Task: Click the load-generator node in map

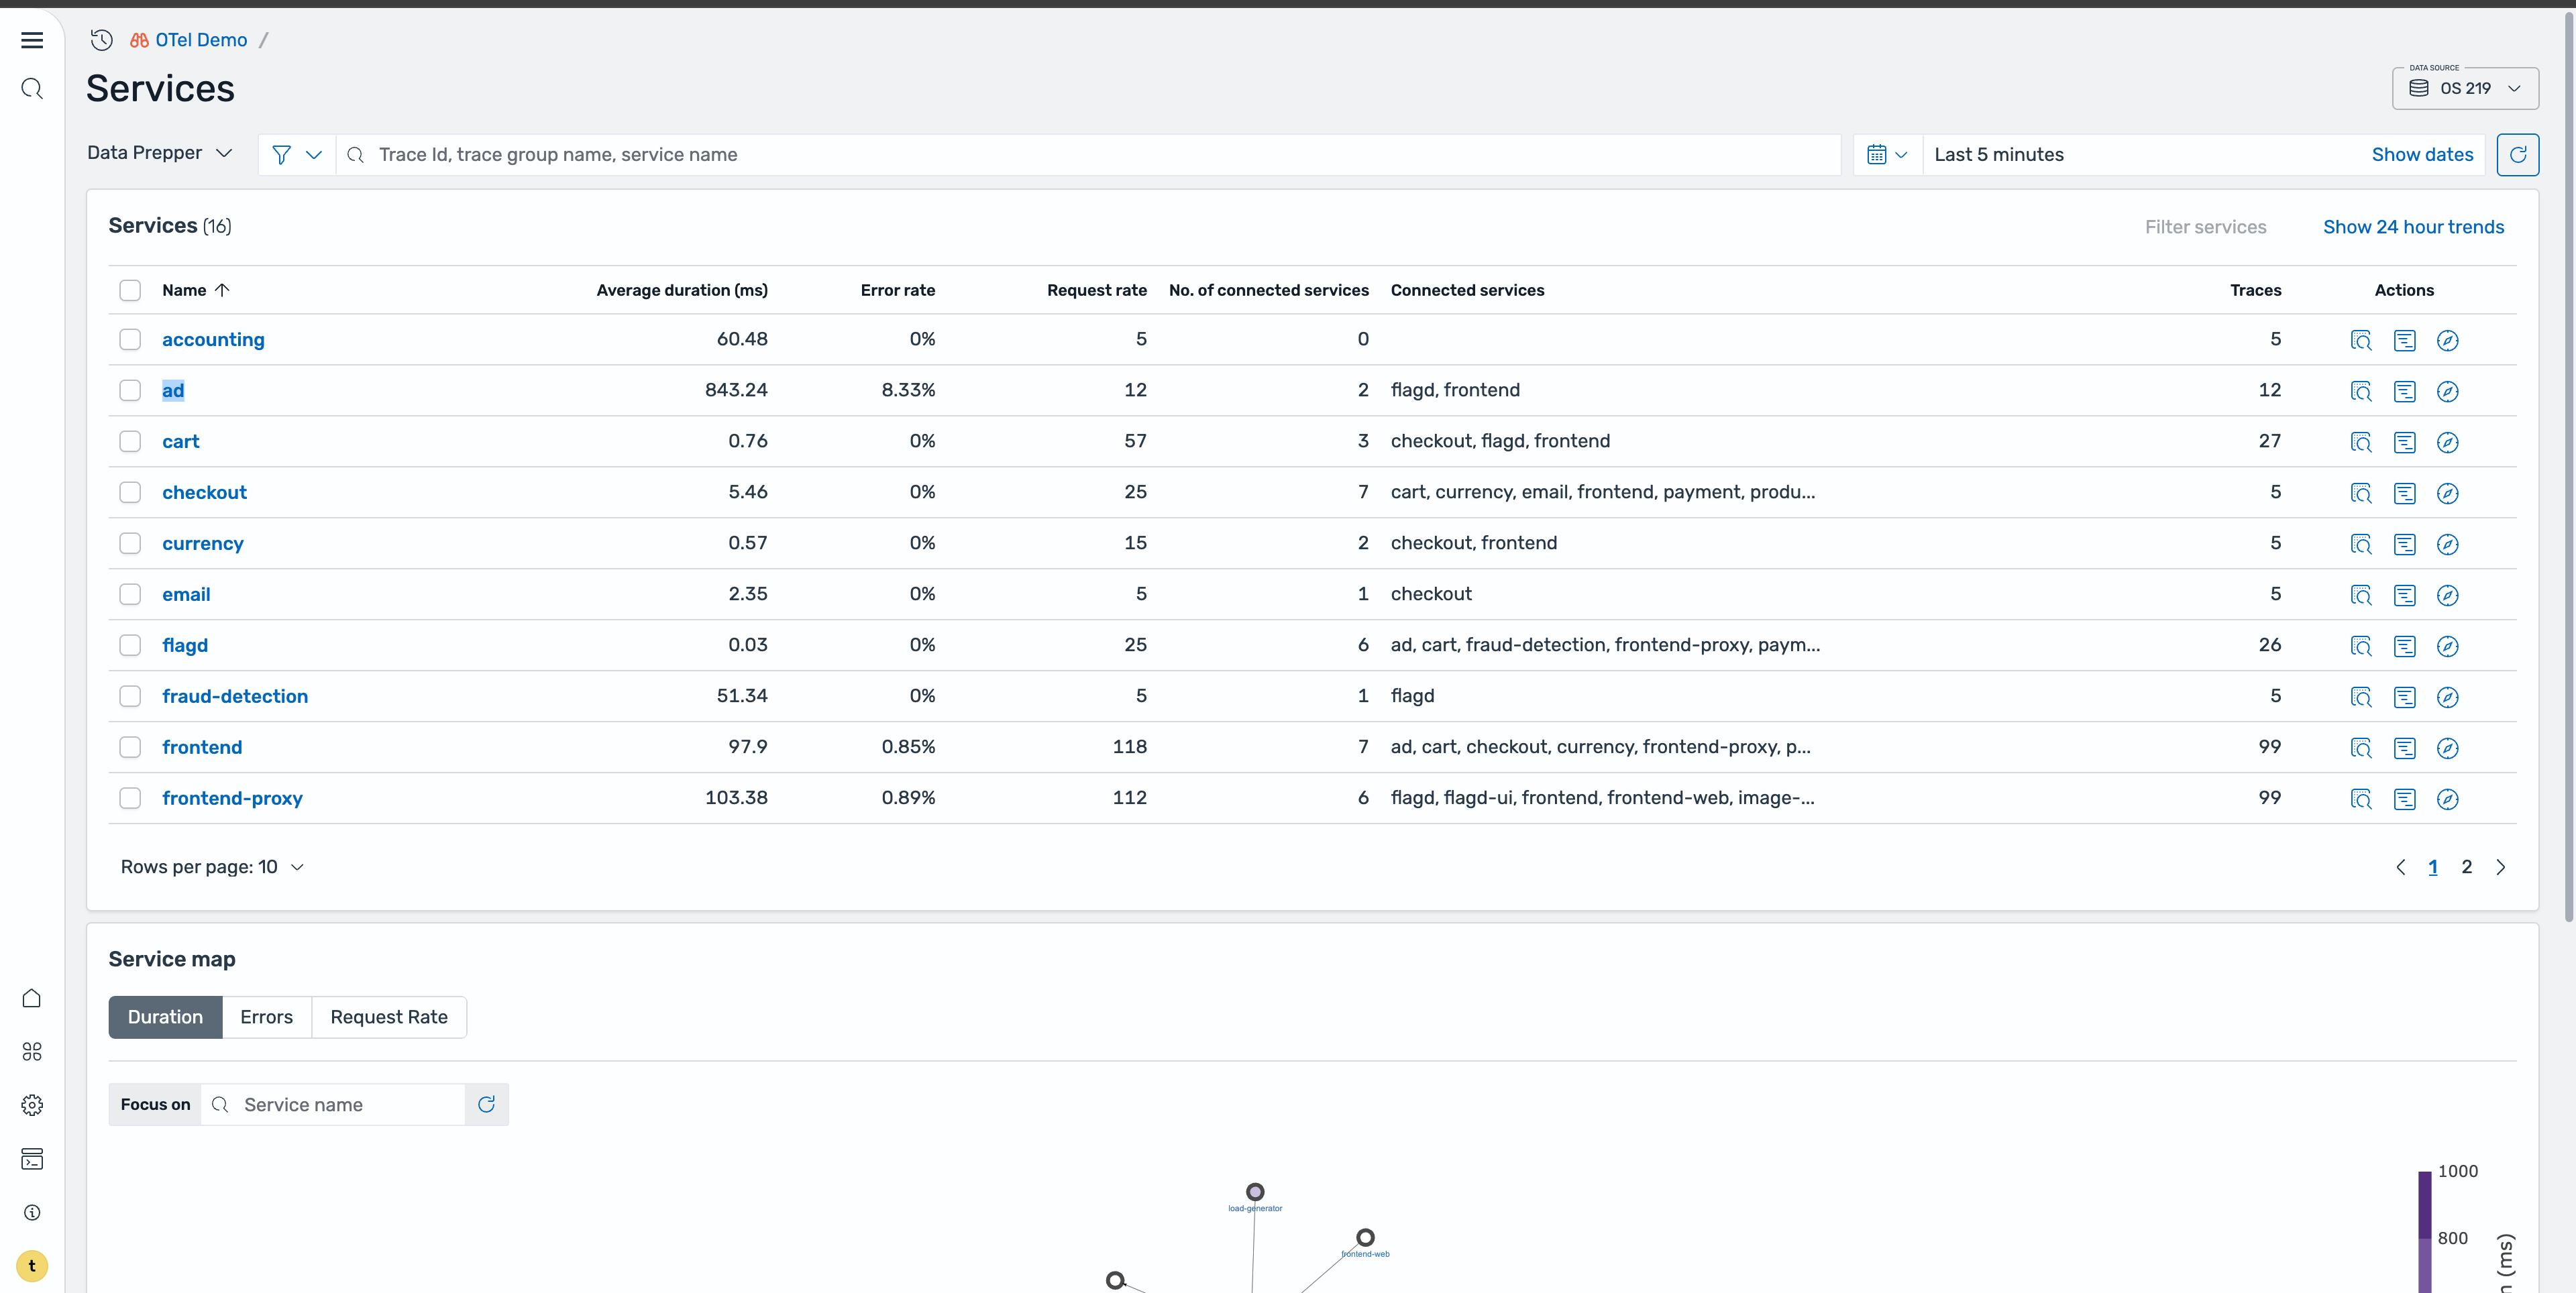Action: 1255,1192
